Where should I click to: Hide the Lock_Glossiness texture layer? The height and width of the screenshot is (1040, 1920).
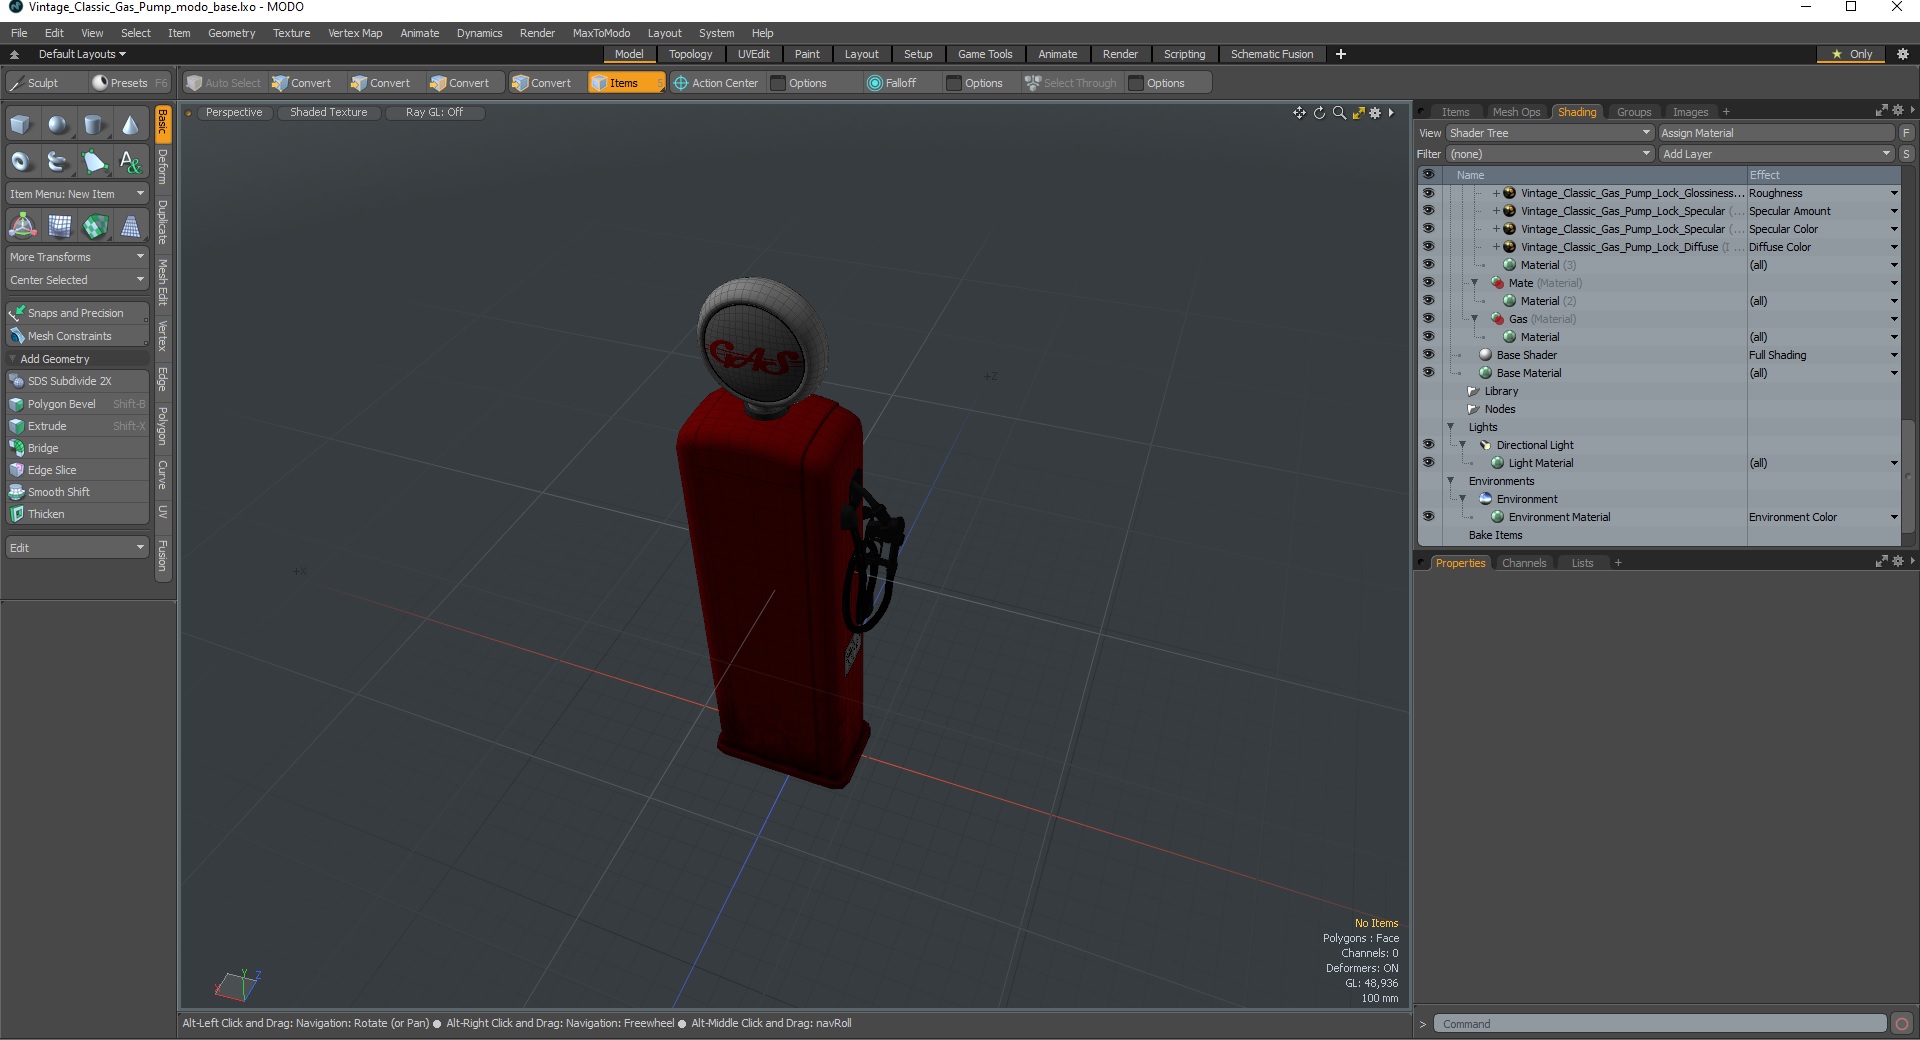[x=1428, y=193]
